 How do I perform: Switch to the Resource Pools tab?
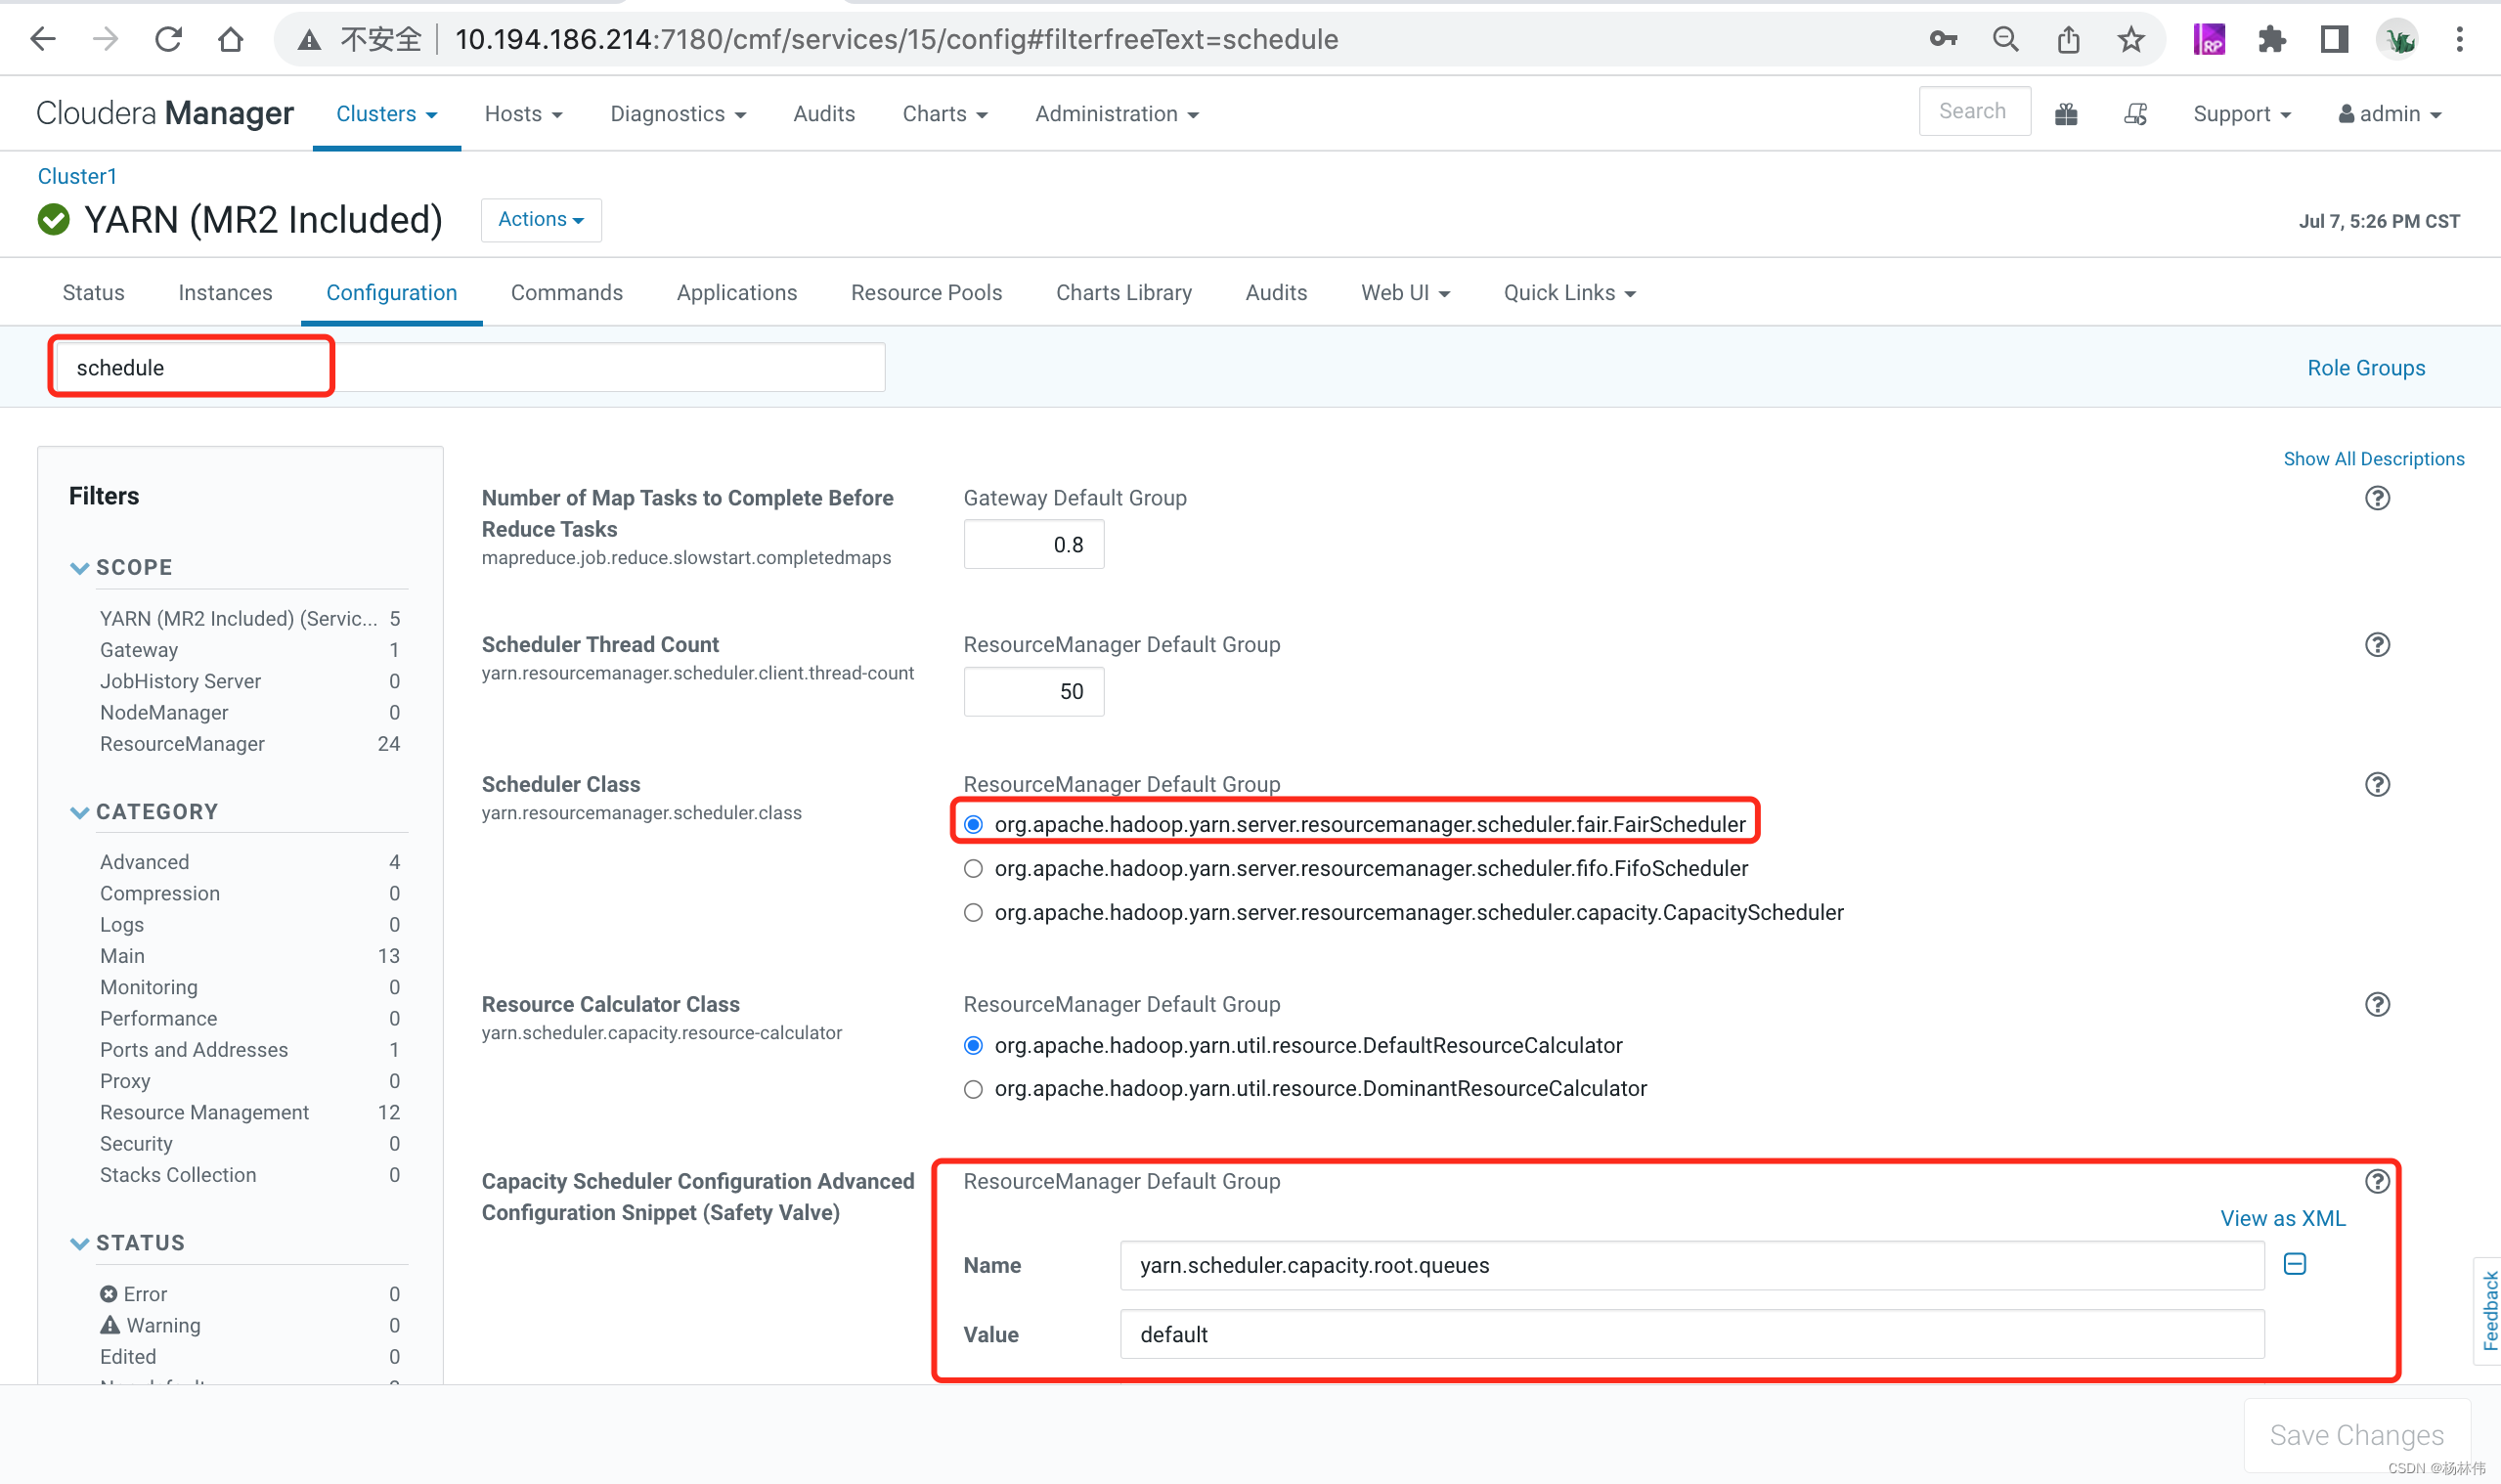click(x=925, y=293)
